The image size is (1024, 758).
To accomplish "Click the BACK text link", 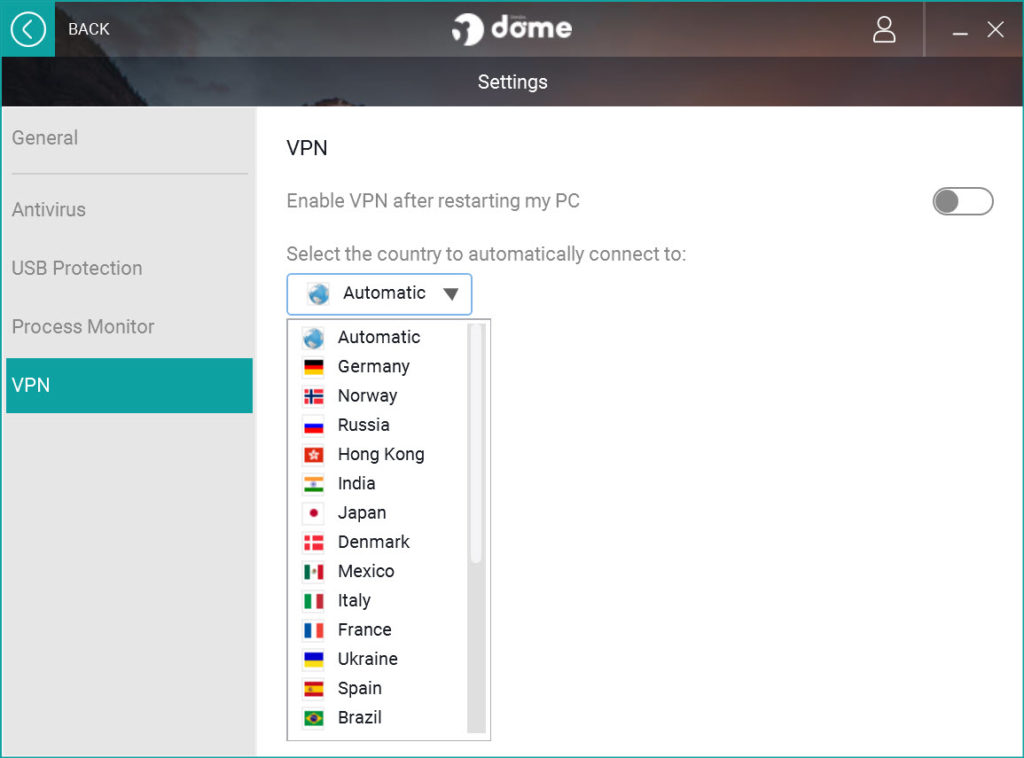I will coord(89,29).
